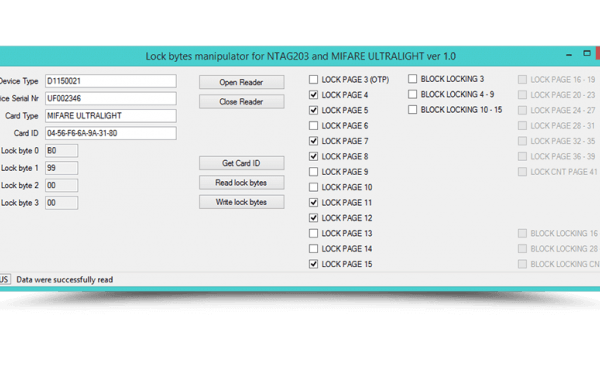Uncheck LOCK PAGE 11
The height and width of the screenshot is (373, 600).
[x=313, y=202]
